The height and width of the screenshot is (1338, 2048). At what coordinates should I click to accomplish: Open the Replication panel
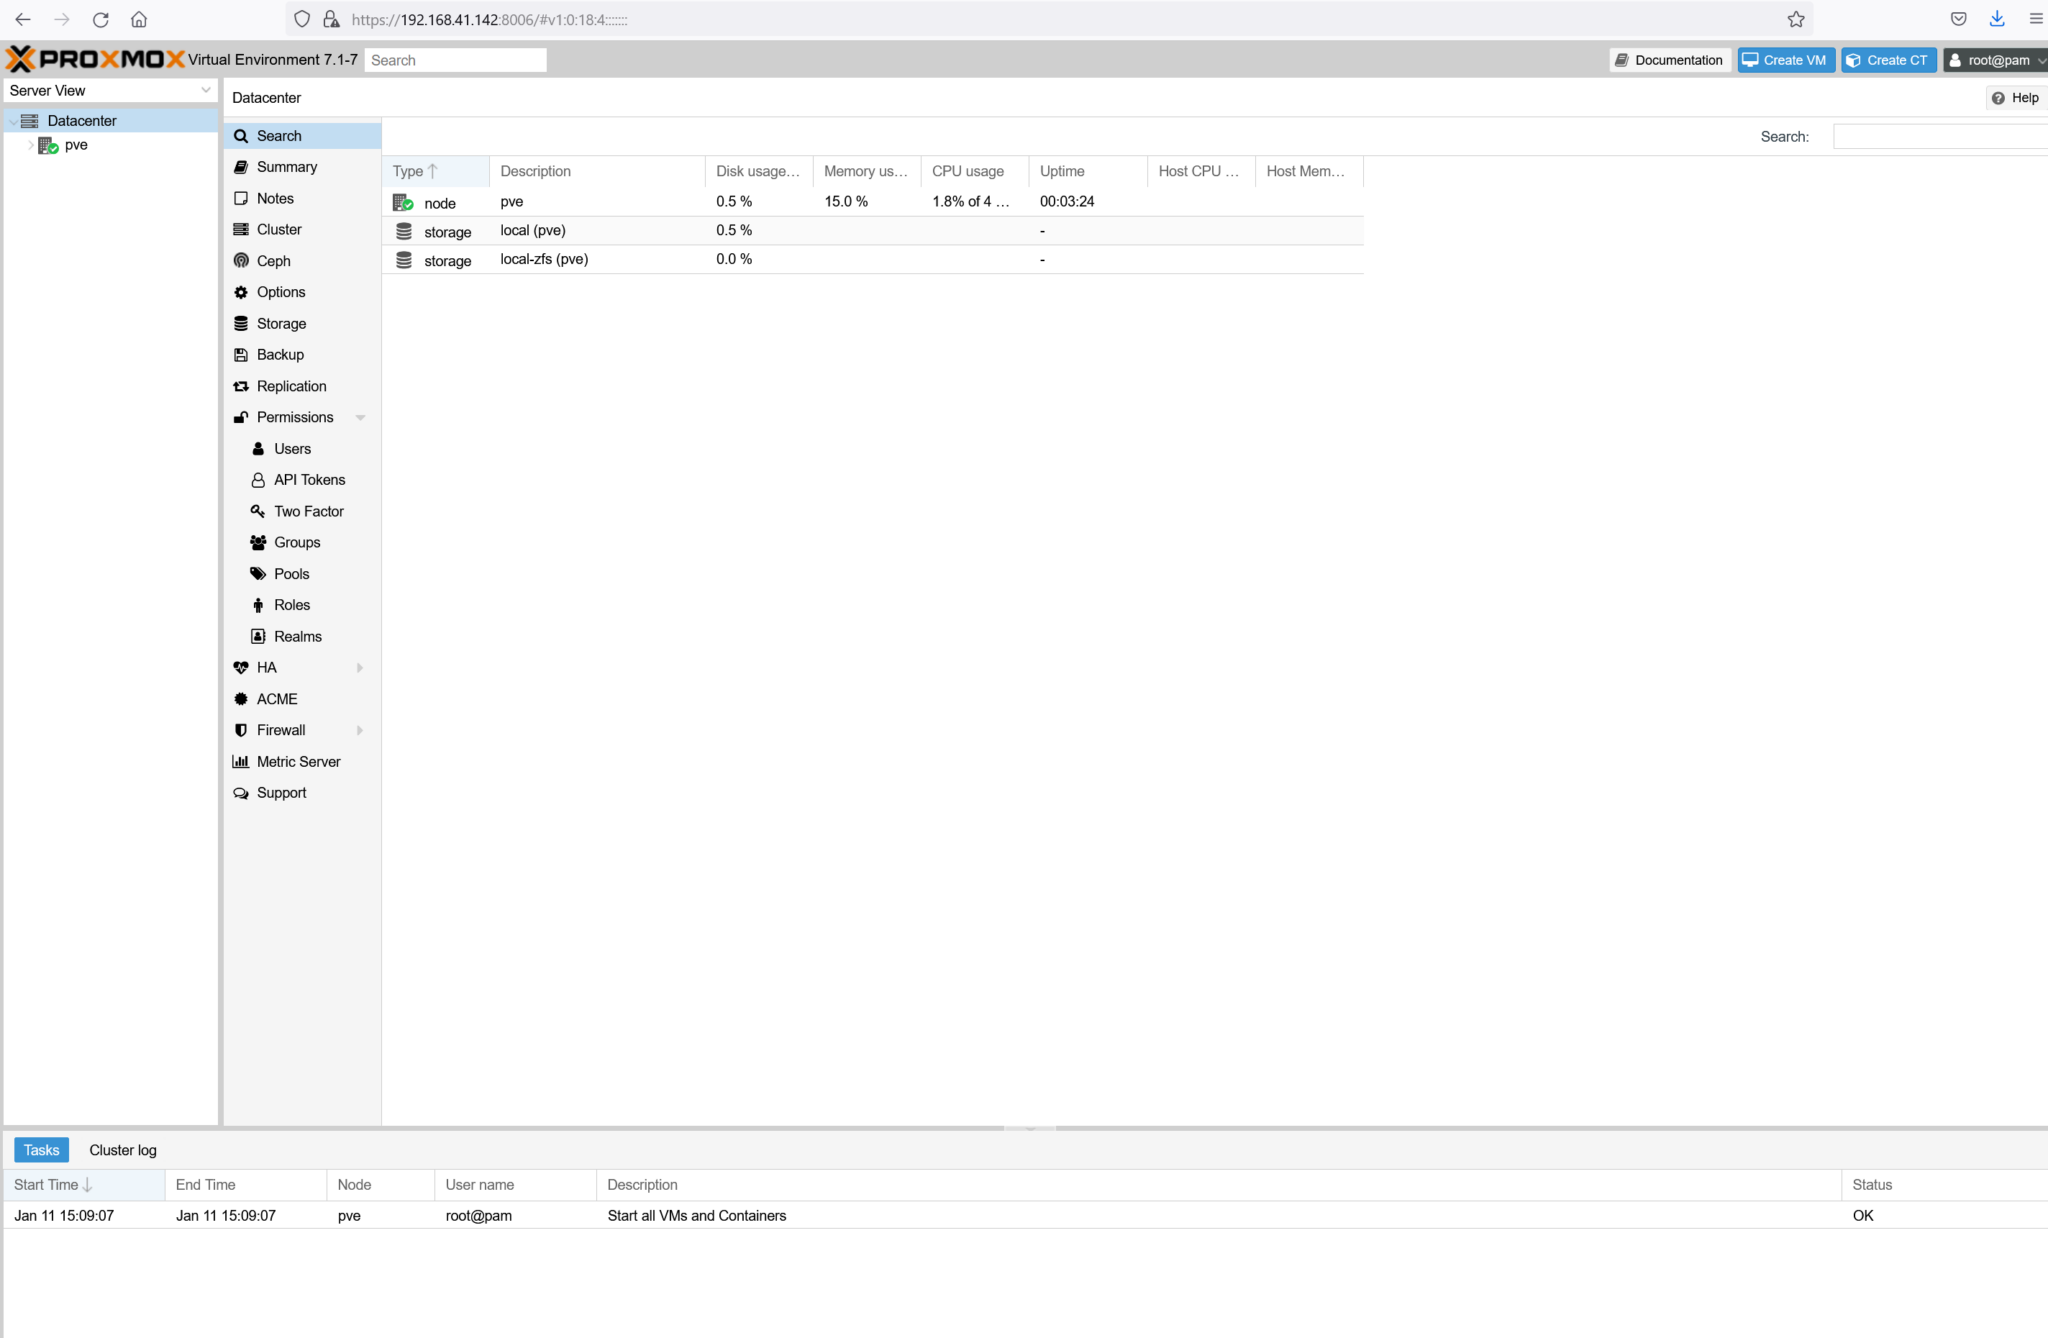[x=291, y=386]
